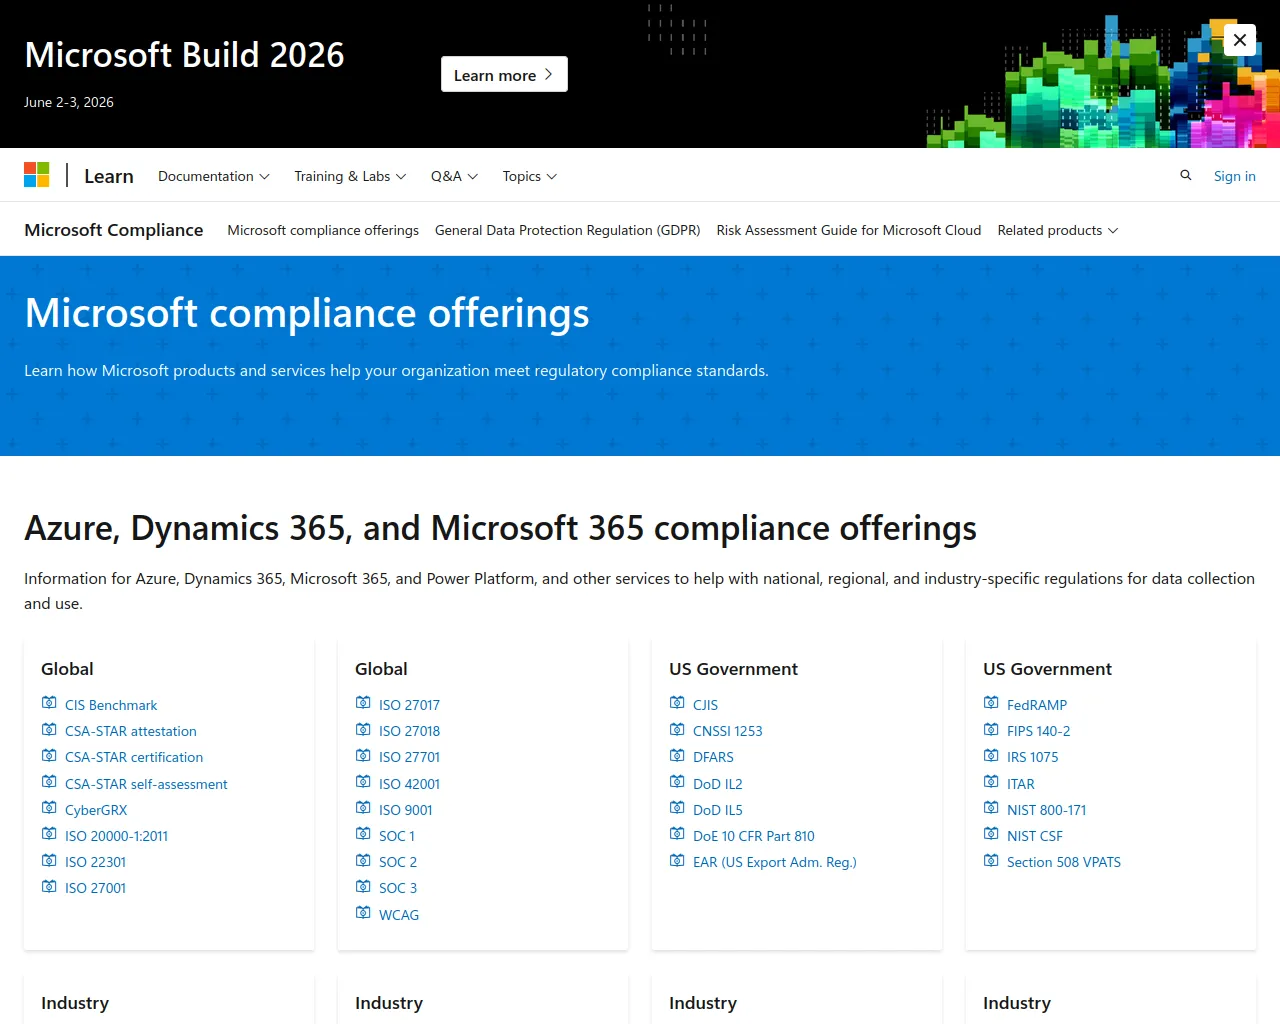Click the icon beside DFARS
Viewport: 1280px width, 1024px height.
click(677, 755)
